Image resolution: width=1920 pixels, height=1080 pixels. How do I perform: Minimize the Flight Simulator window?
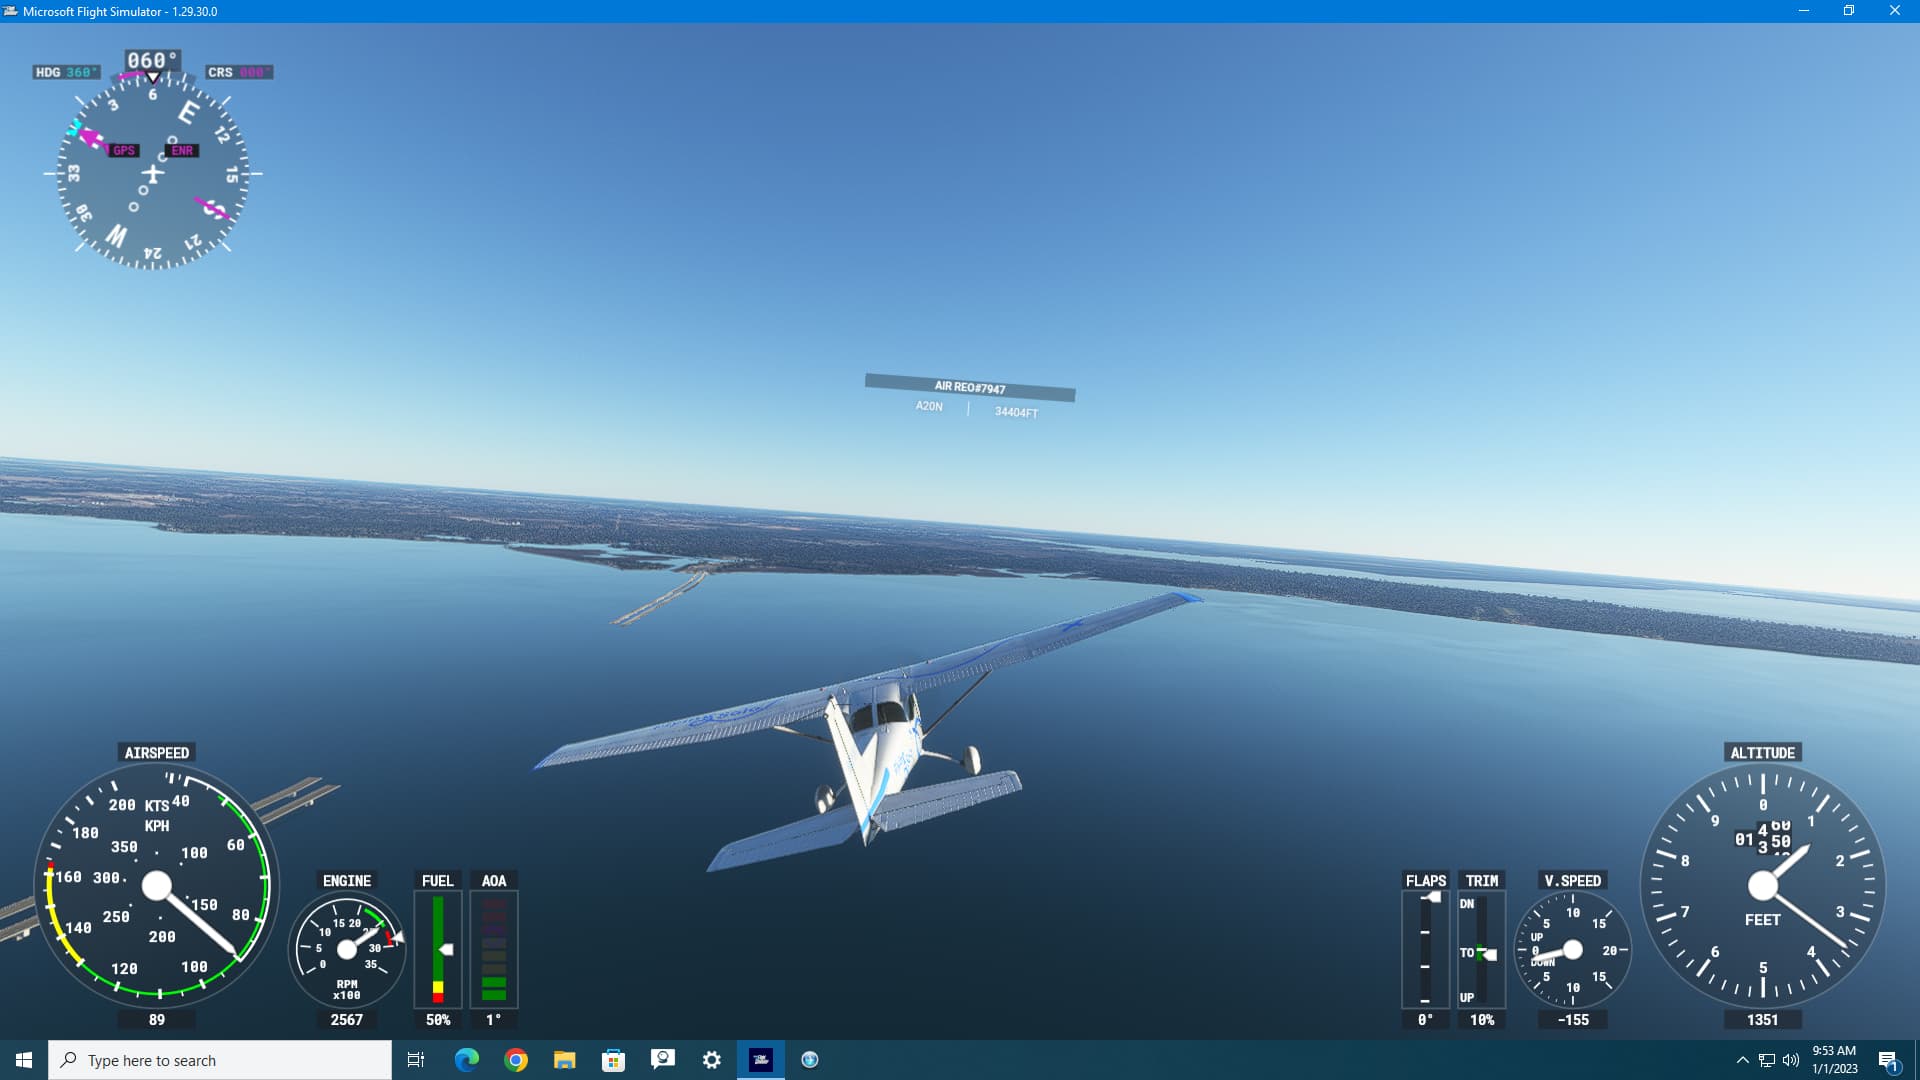[x=1804, y=11]
